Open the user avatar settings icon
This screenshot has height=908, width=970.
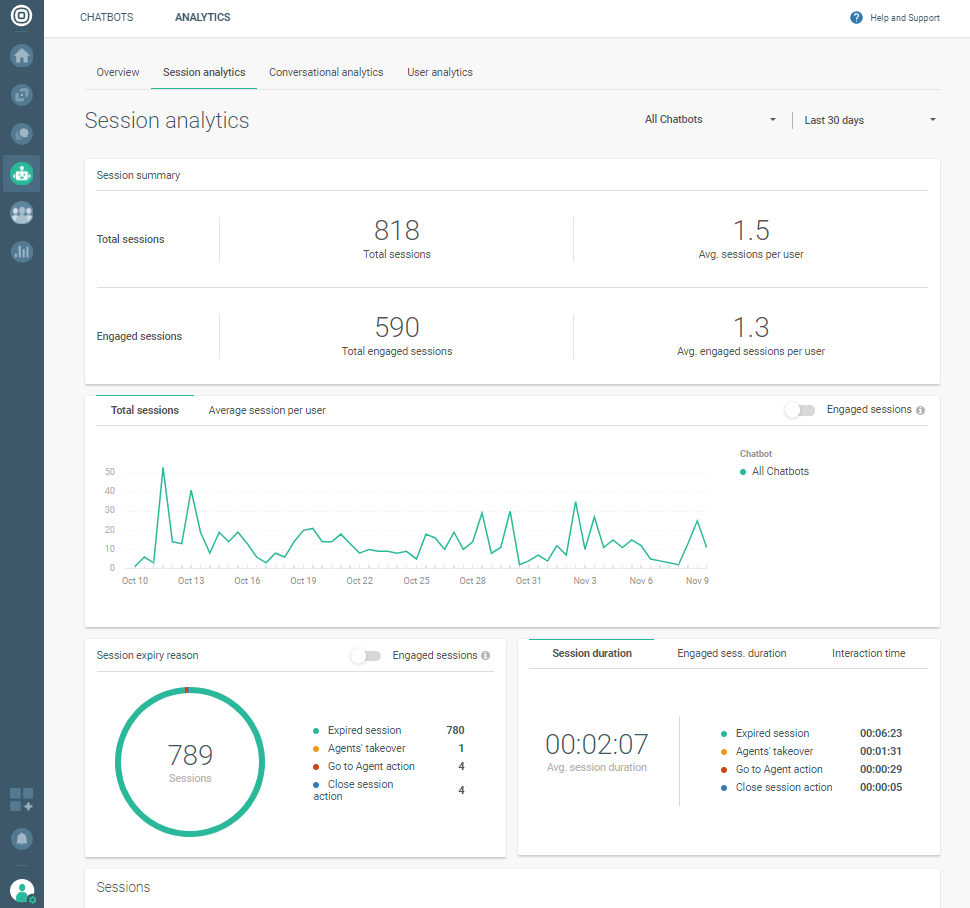click(21, 889)
